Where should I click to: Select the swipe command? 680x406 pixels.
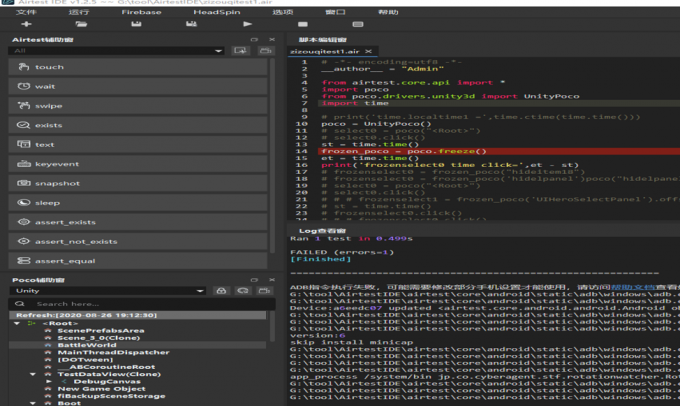tap(138, 106)
